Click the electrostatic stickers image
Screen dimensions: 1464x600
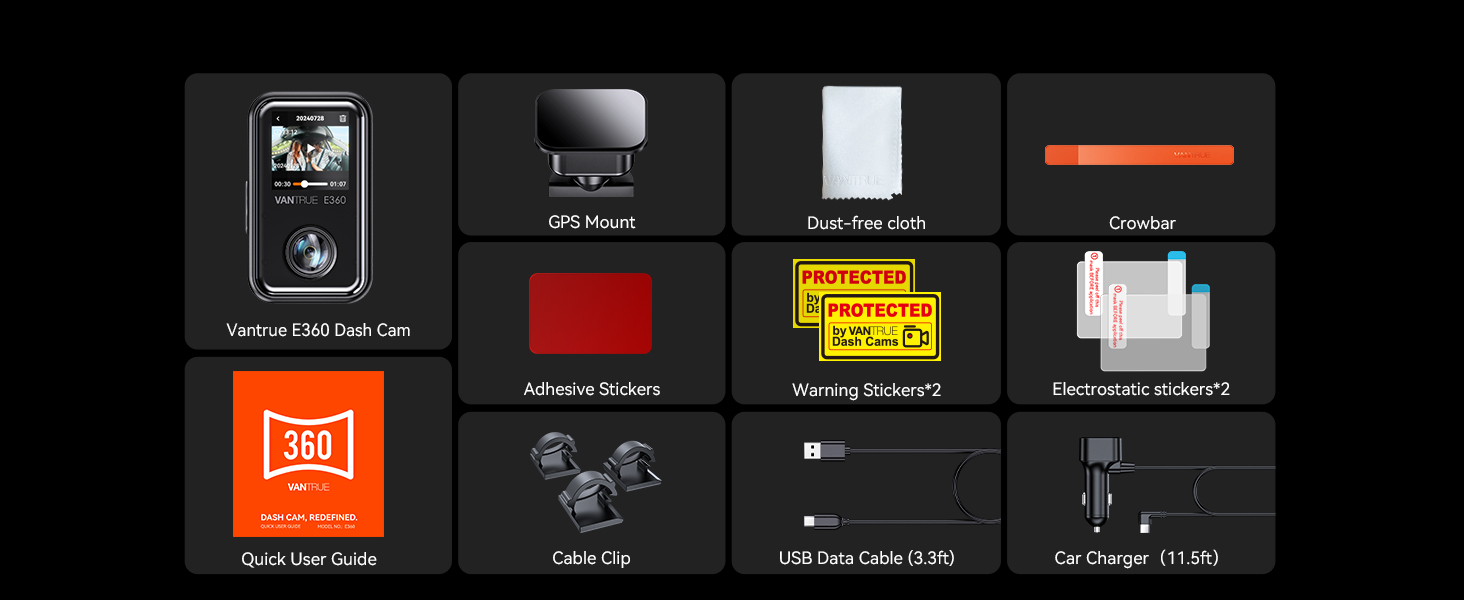(x=1143, y=311)
